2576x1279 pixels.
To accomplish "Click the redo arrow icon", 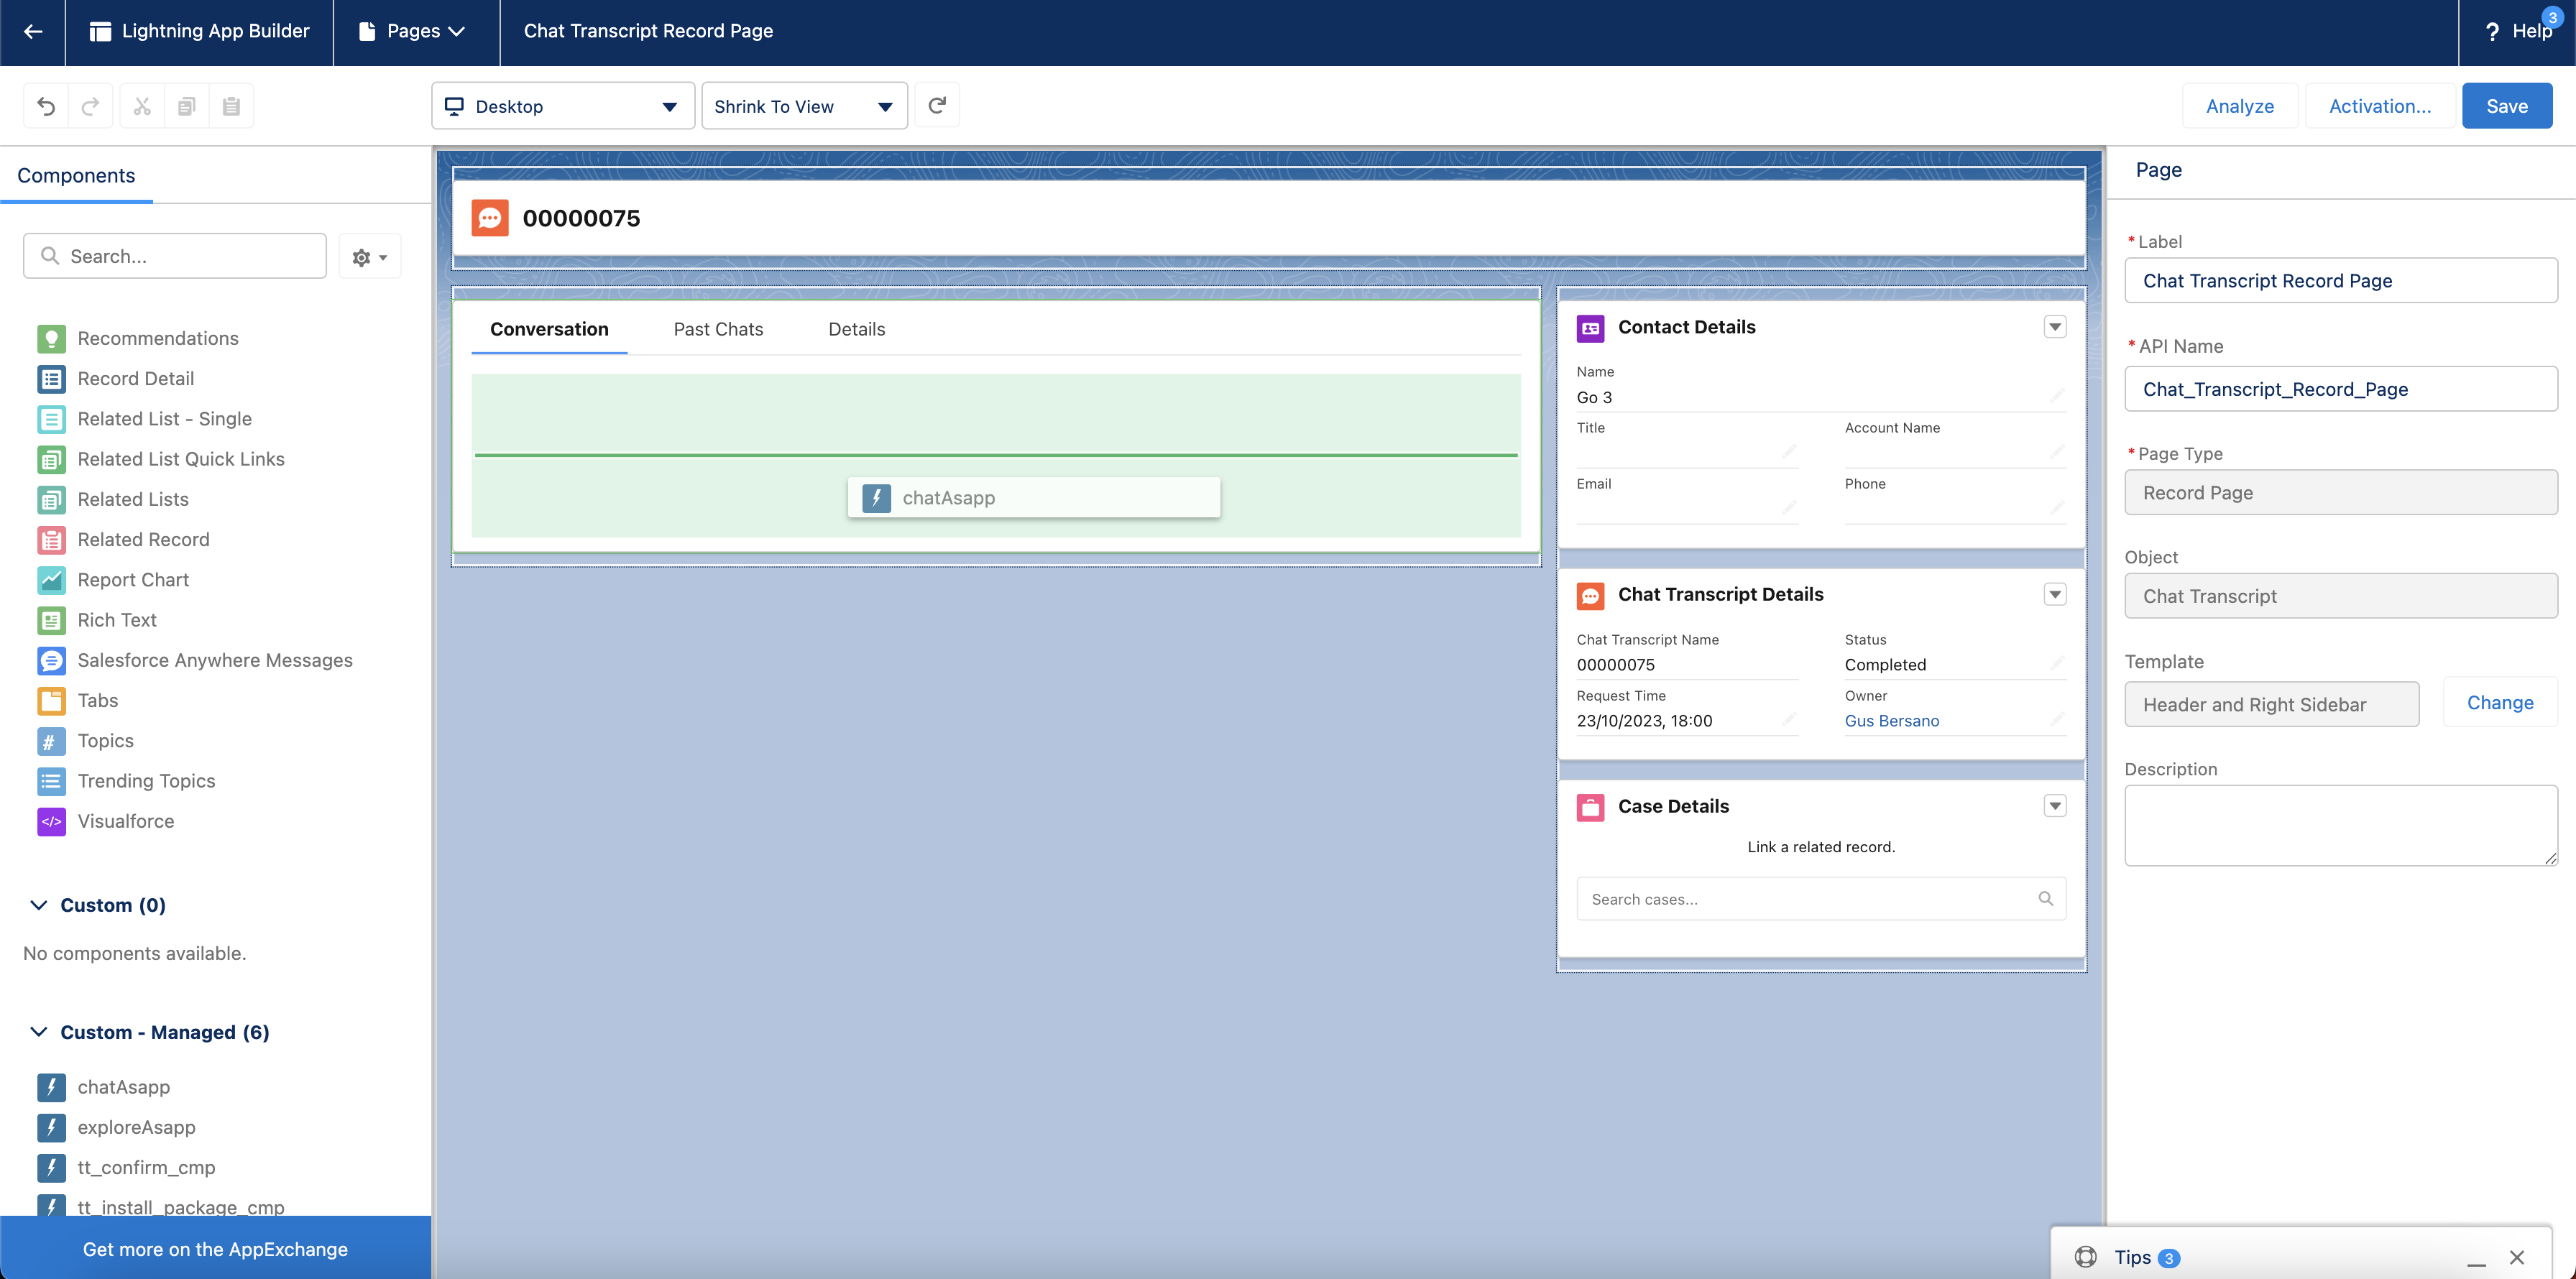I will pos(90,106).
